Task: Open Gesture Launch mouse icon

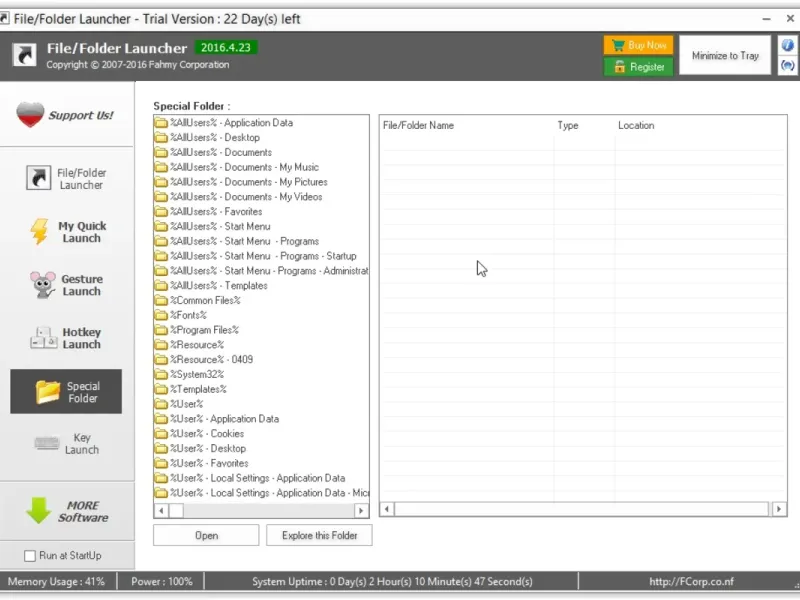Action: (43, 285)
